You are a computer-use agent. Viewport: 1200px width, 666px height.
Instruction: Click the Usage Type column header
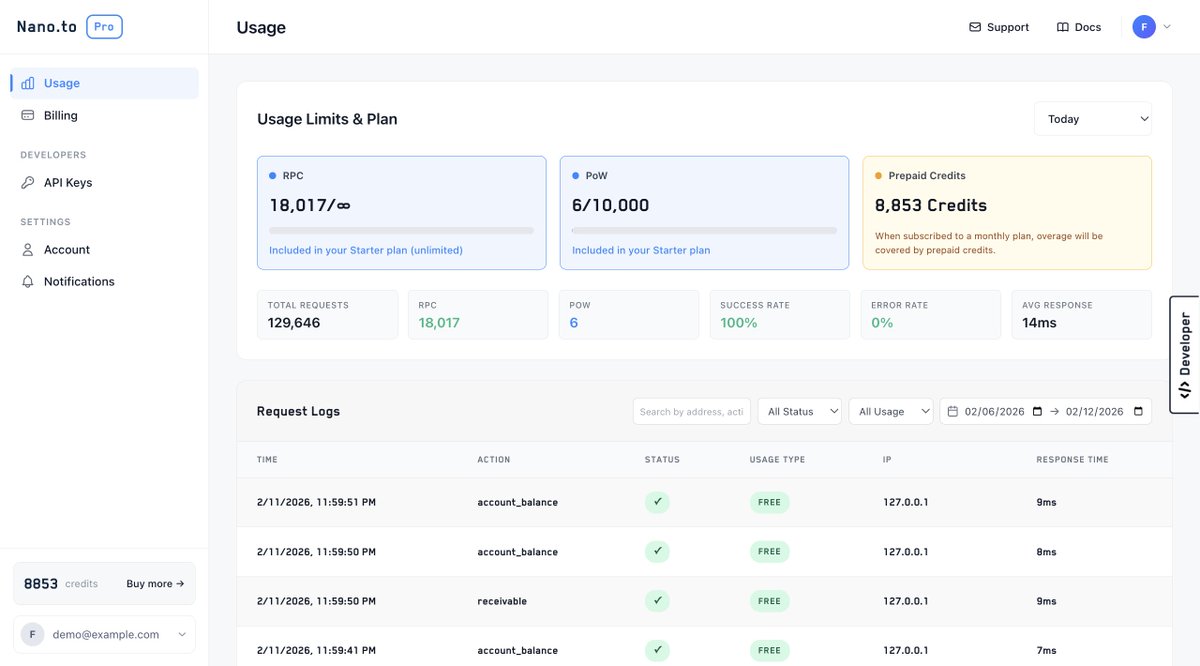pos(777,460)
